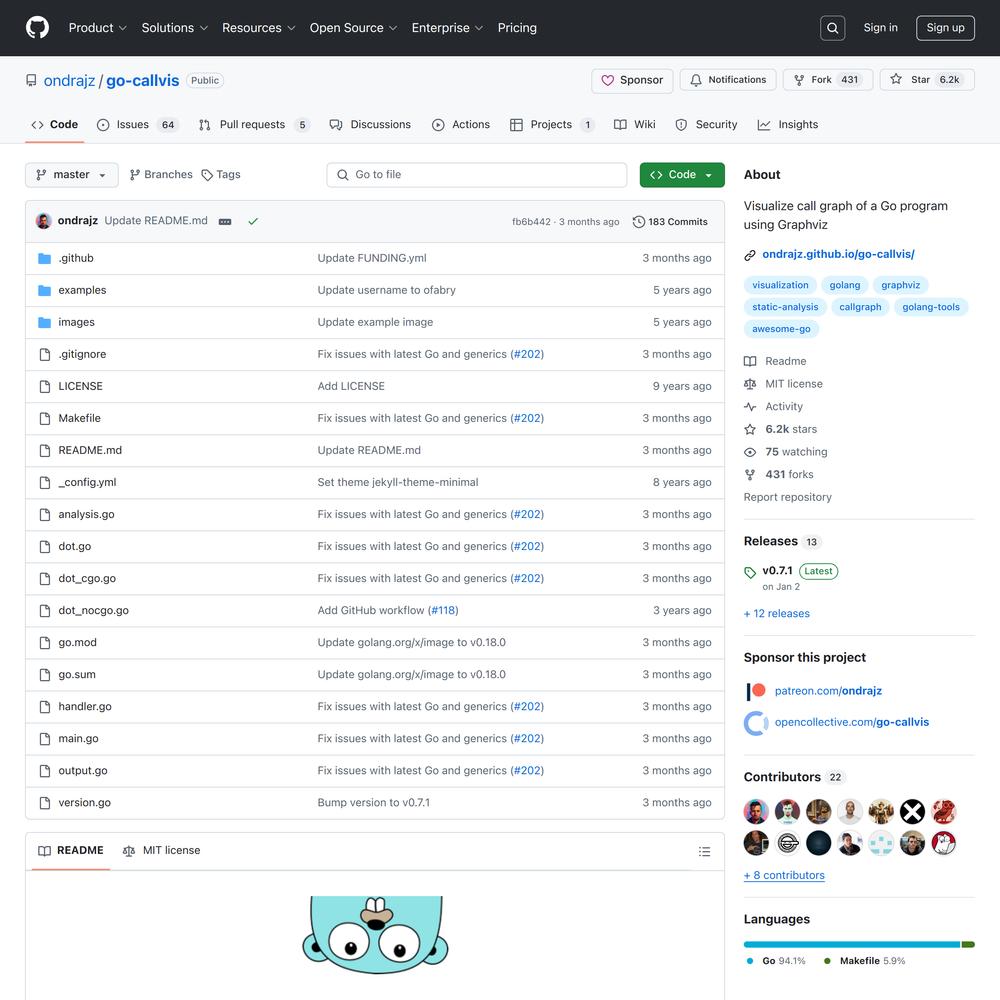This screenshot has height=1000, width=1000.
Task: Expand the Resources menu
Action: click(258, 28)
